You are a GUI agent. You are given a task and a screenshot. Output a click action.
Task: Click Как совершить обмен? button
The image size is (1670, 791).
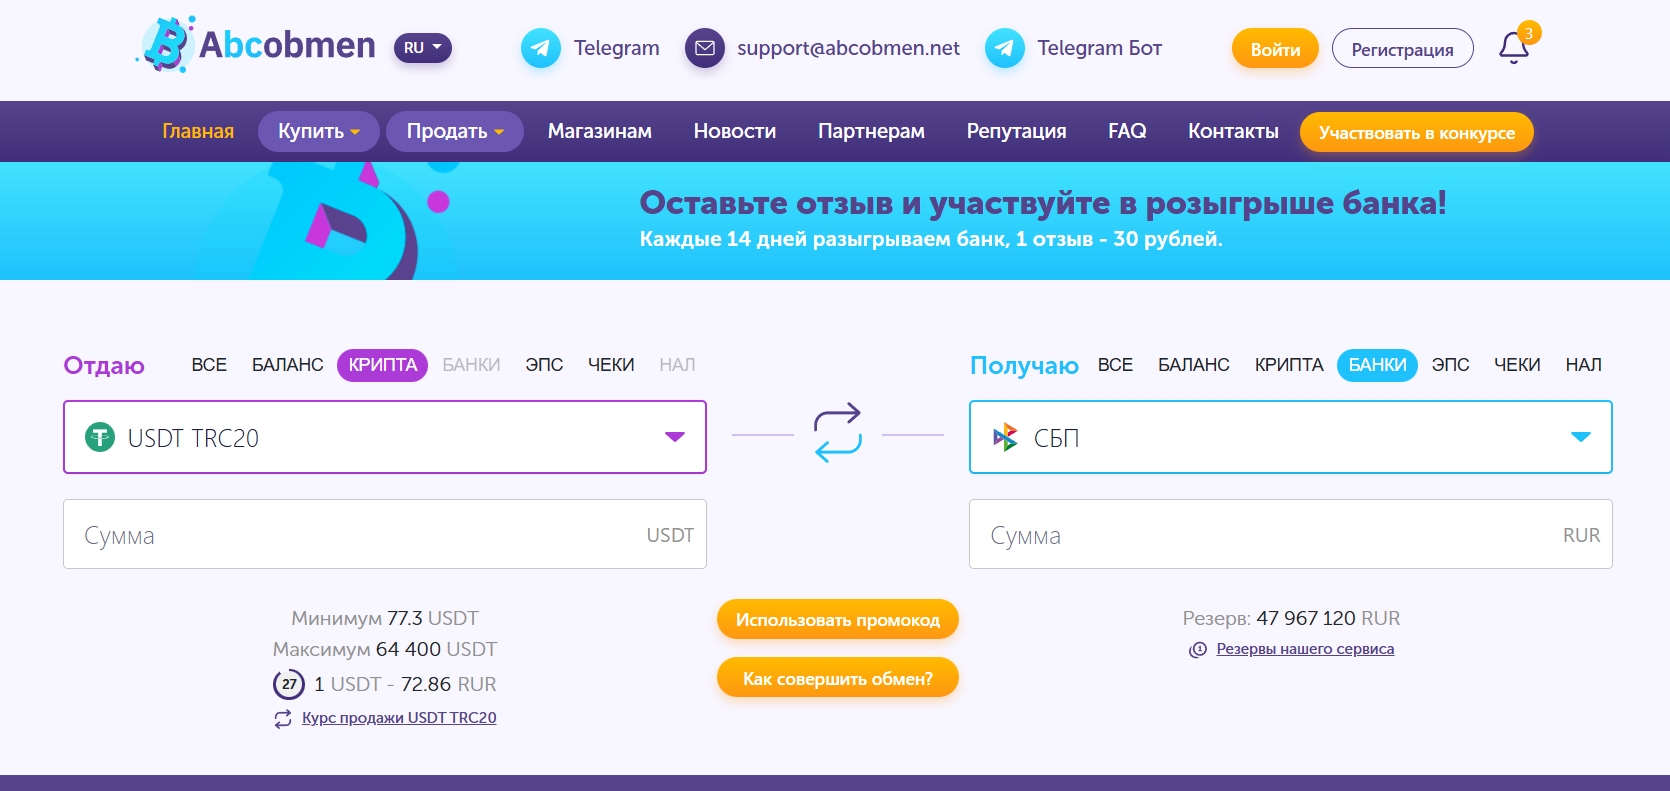coord(838,678)
